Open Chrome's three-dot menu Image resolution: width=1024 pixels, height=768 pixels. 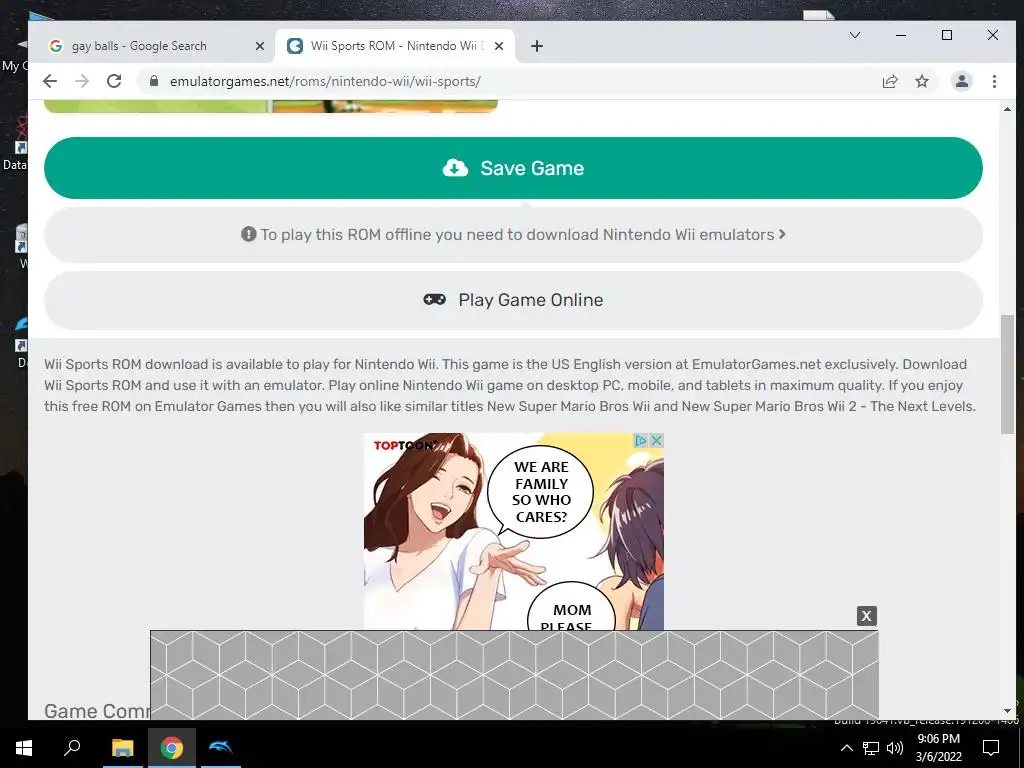(994, 82)
